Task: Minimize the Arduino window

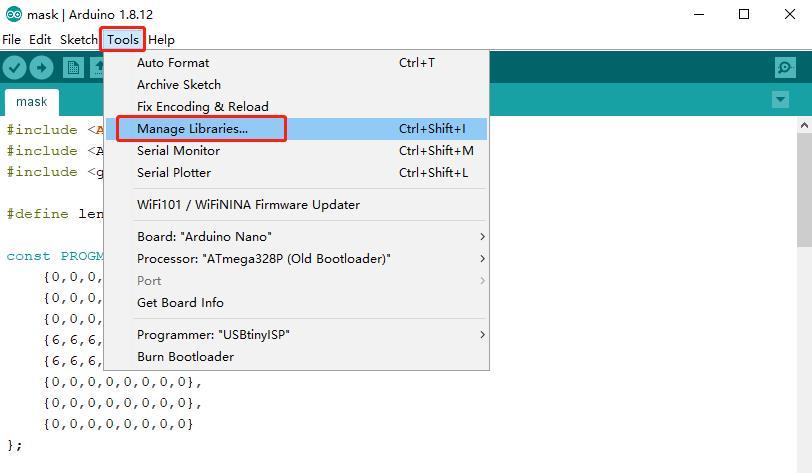Action: click(x=699, y=15)
